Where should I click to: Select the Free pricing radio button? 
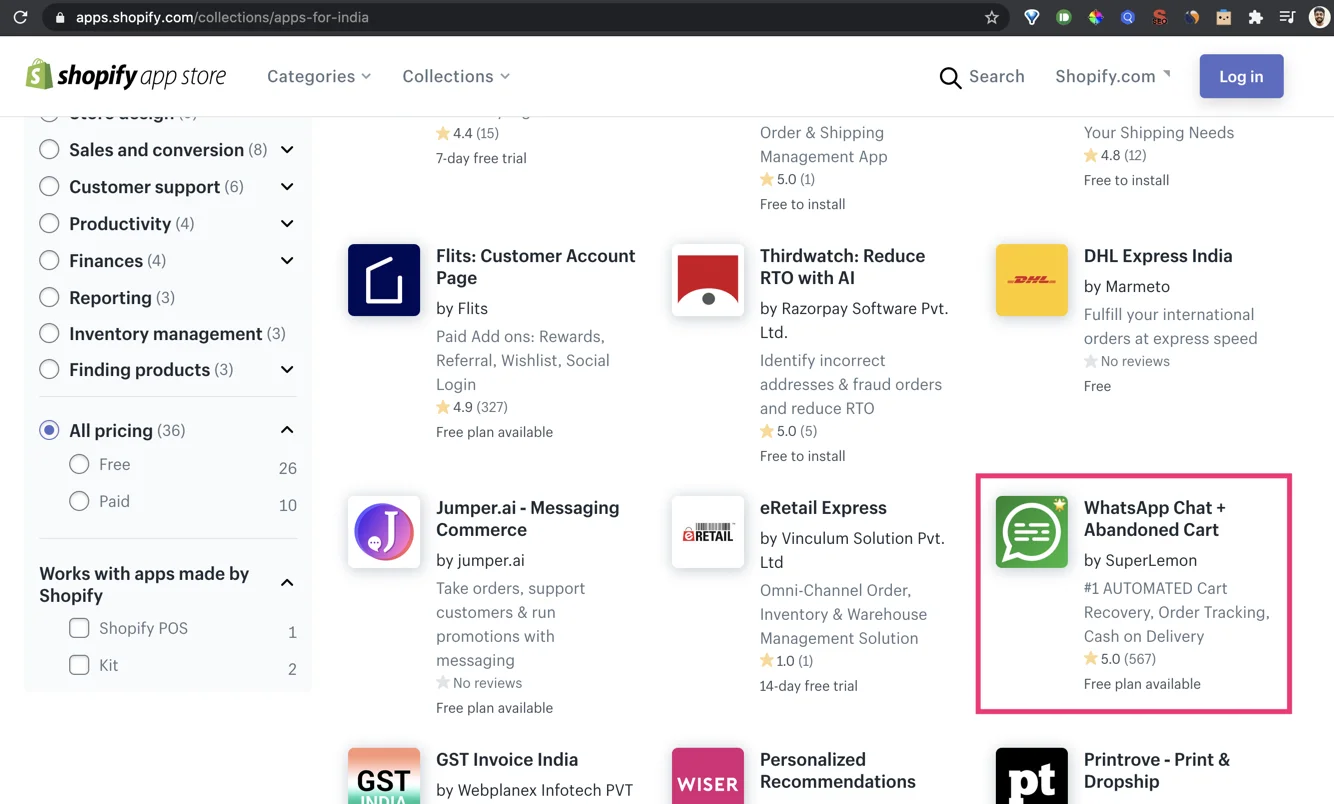pyautogui.click(x=79, y=464)
